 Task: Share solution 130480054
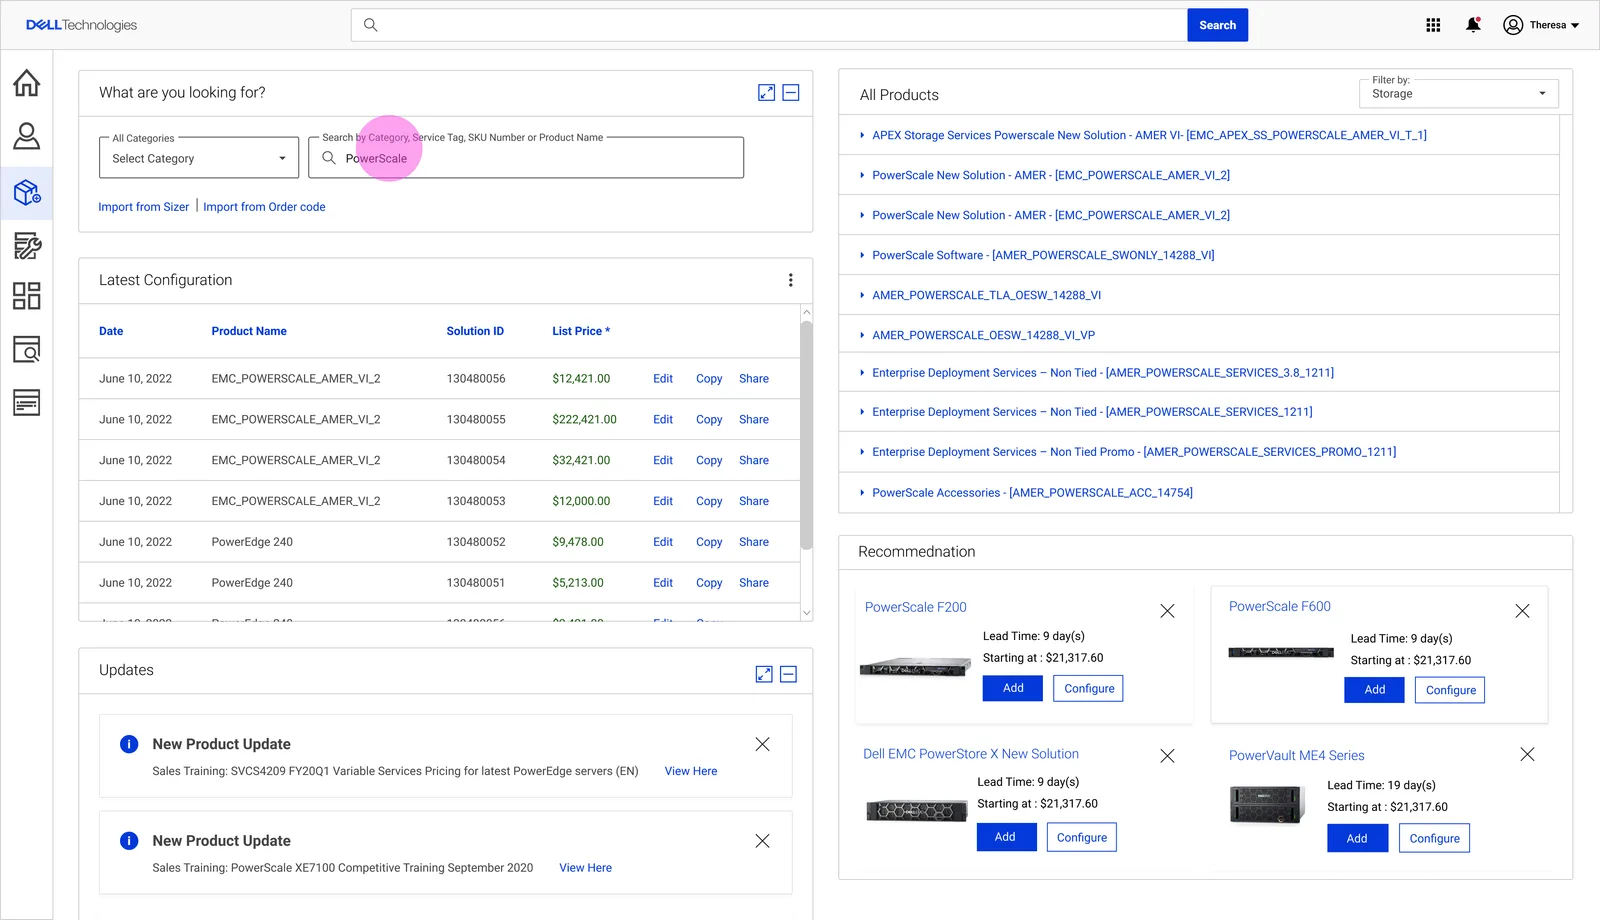click(754, 461)
